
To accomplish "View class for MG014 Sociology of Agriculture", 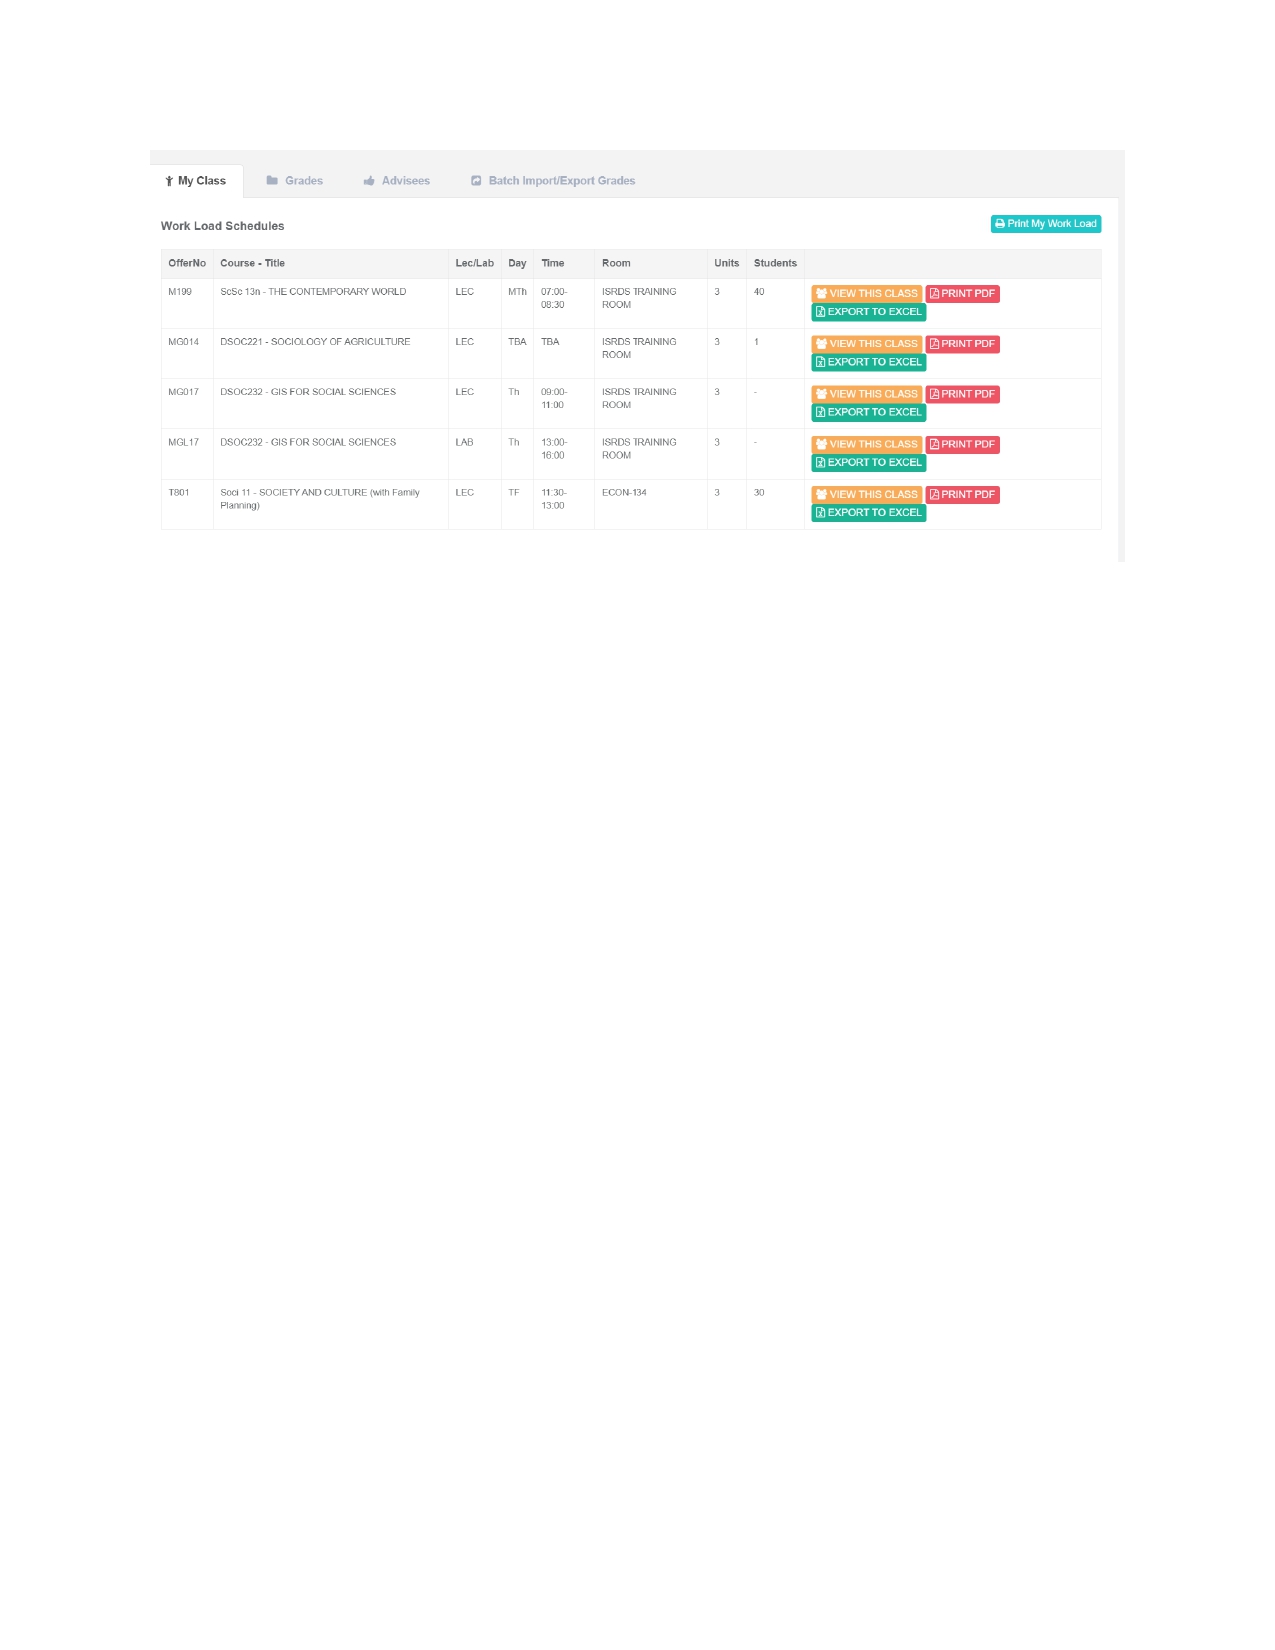I will (866, 344).
